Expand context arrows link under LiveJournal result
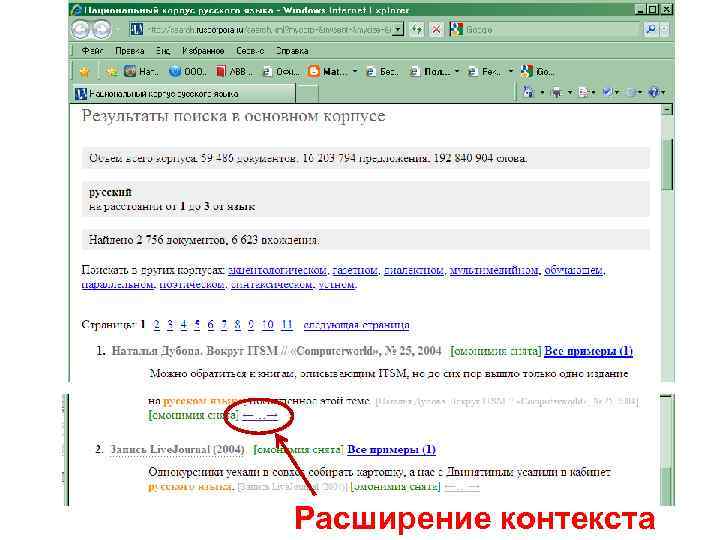The image size is (720, 540). click(x=462, y=487)
